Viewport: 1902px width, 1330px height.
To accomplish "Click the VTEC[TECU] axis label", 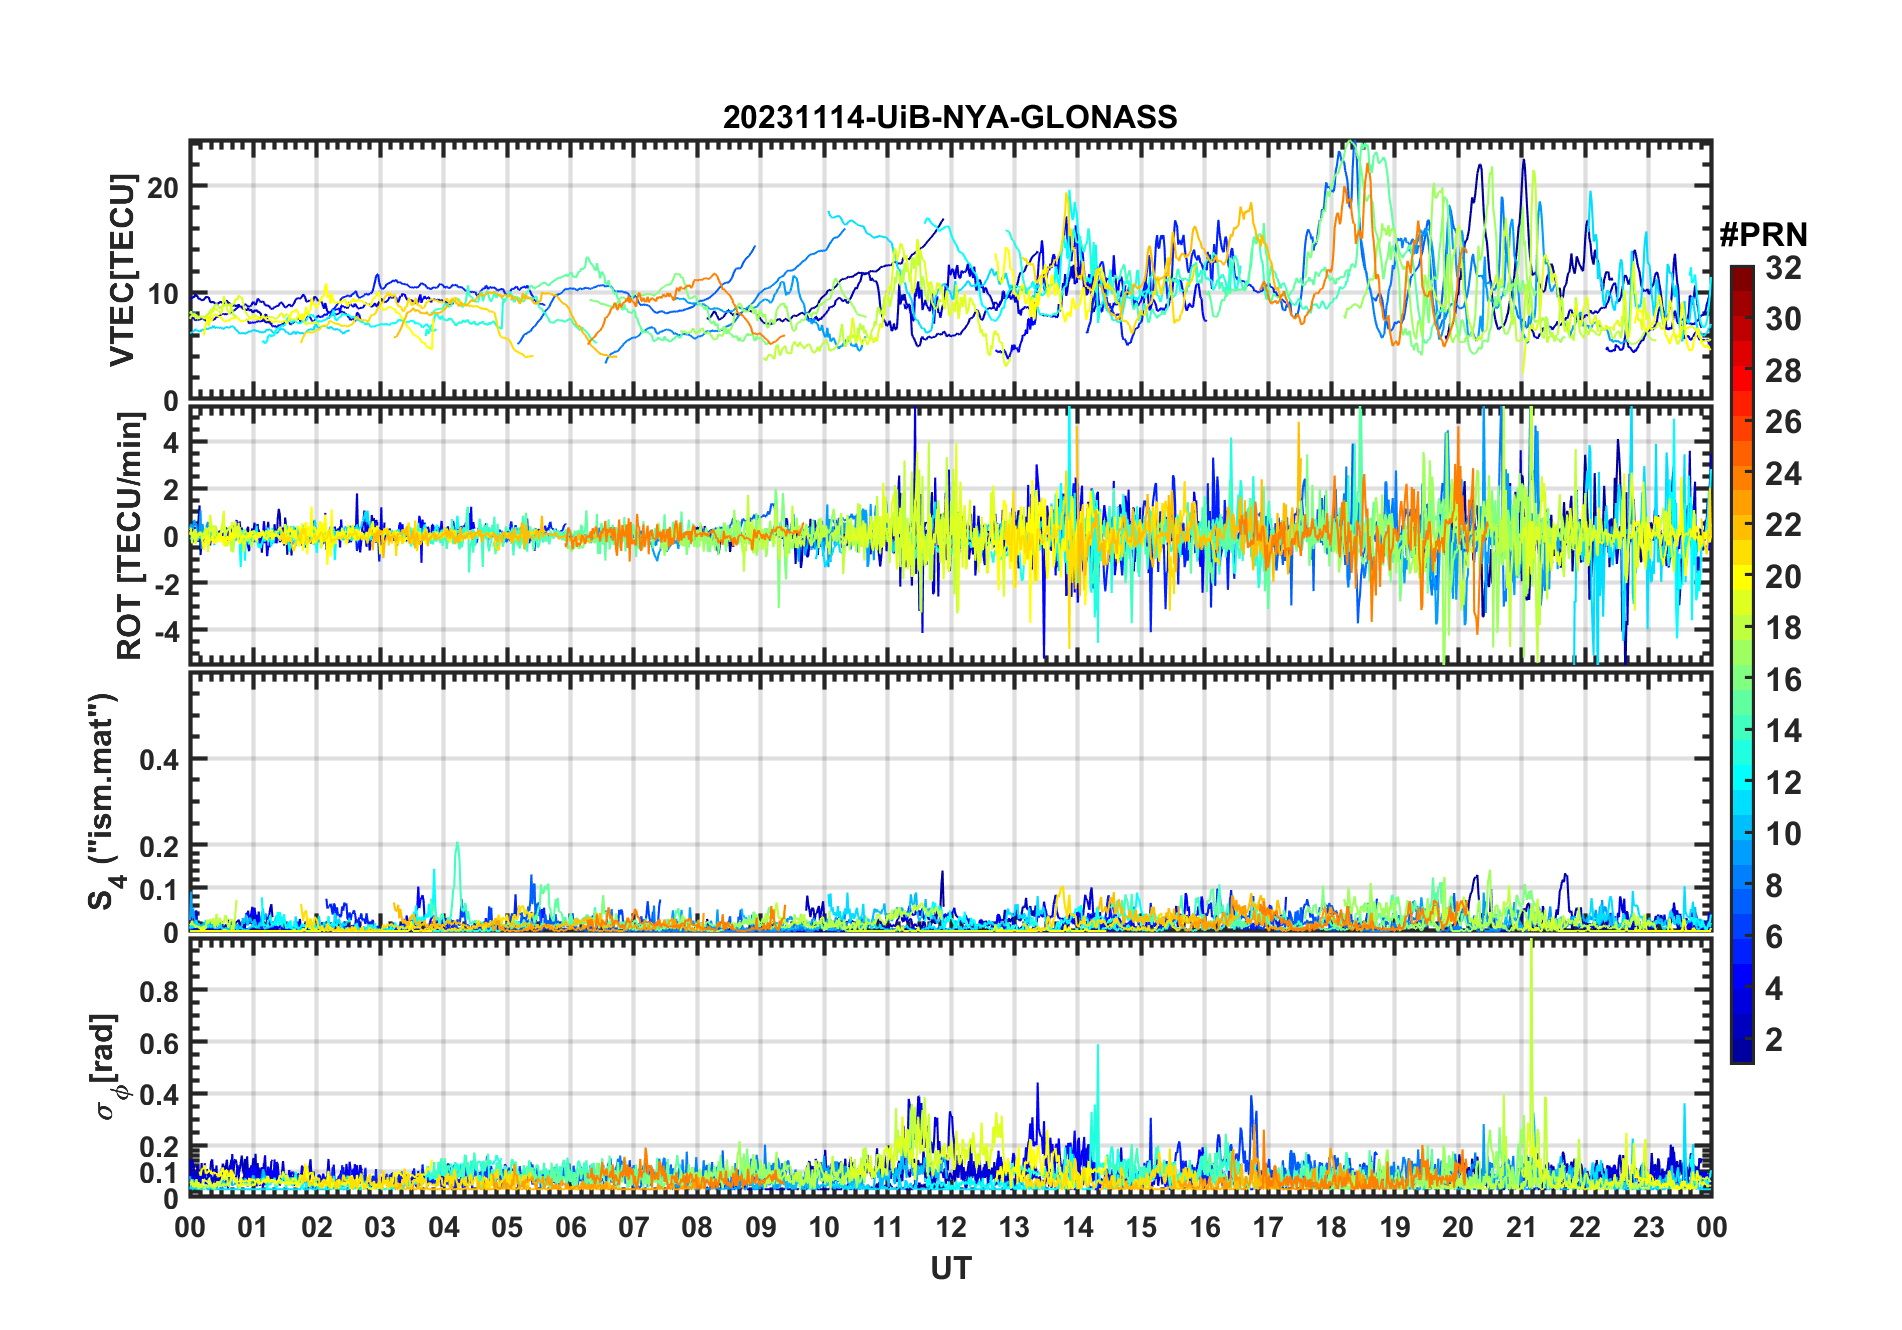I will tap(122, 270).
